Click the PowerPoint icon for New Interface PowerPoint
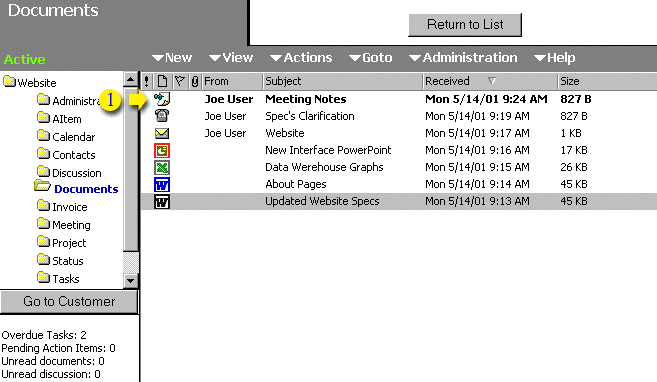 click(x=162, y=150)
